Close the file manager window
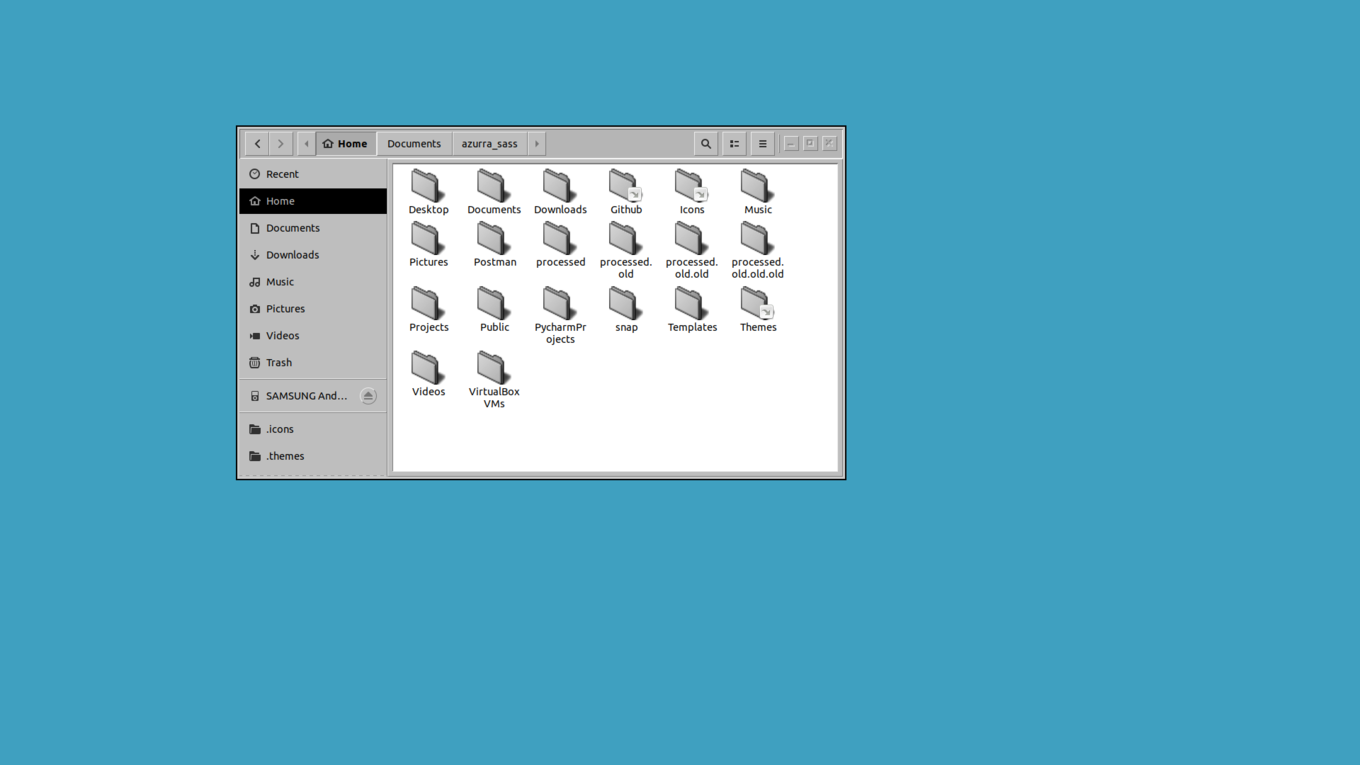The image size is (1360, 765). tap(829, 144)
